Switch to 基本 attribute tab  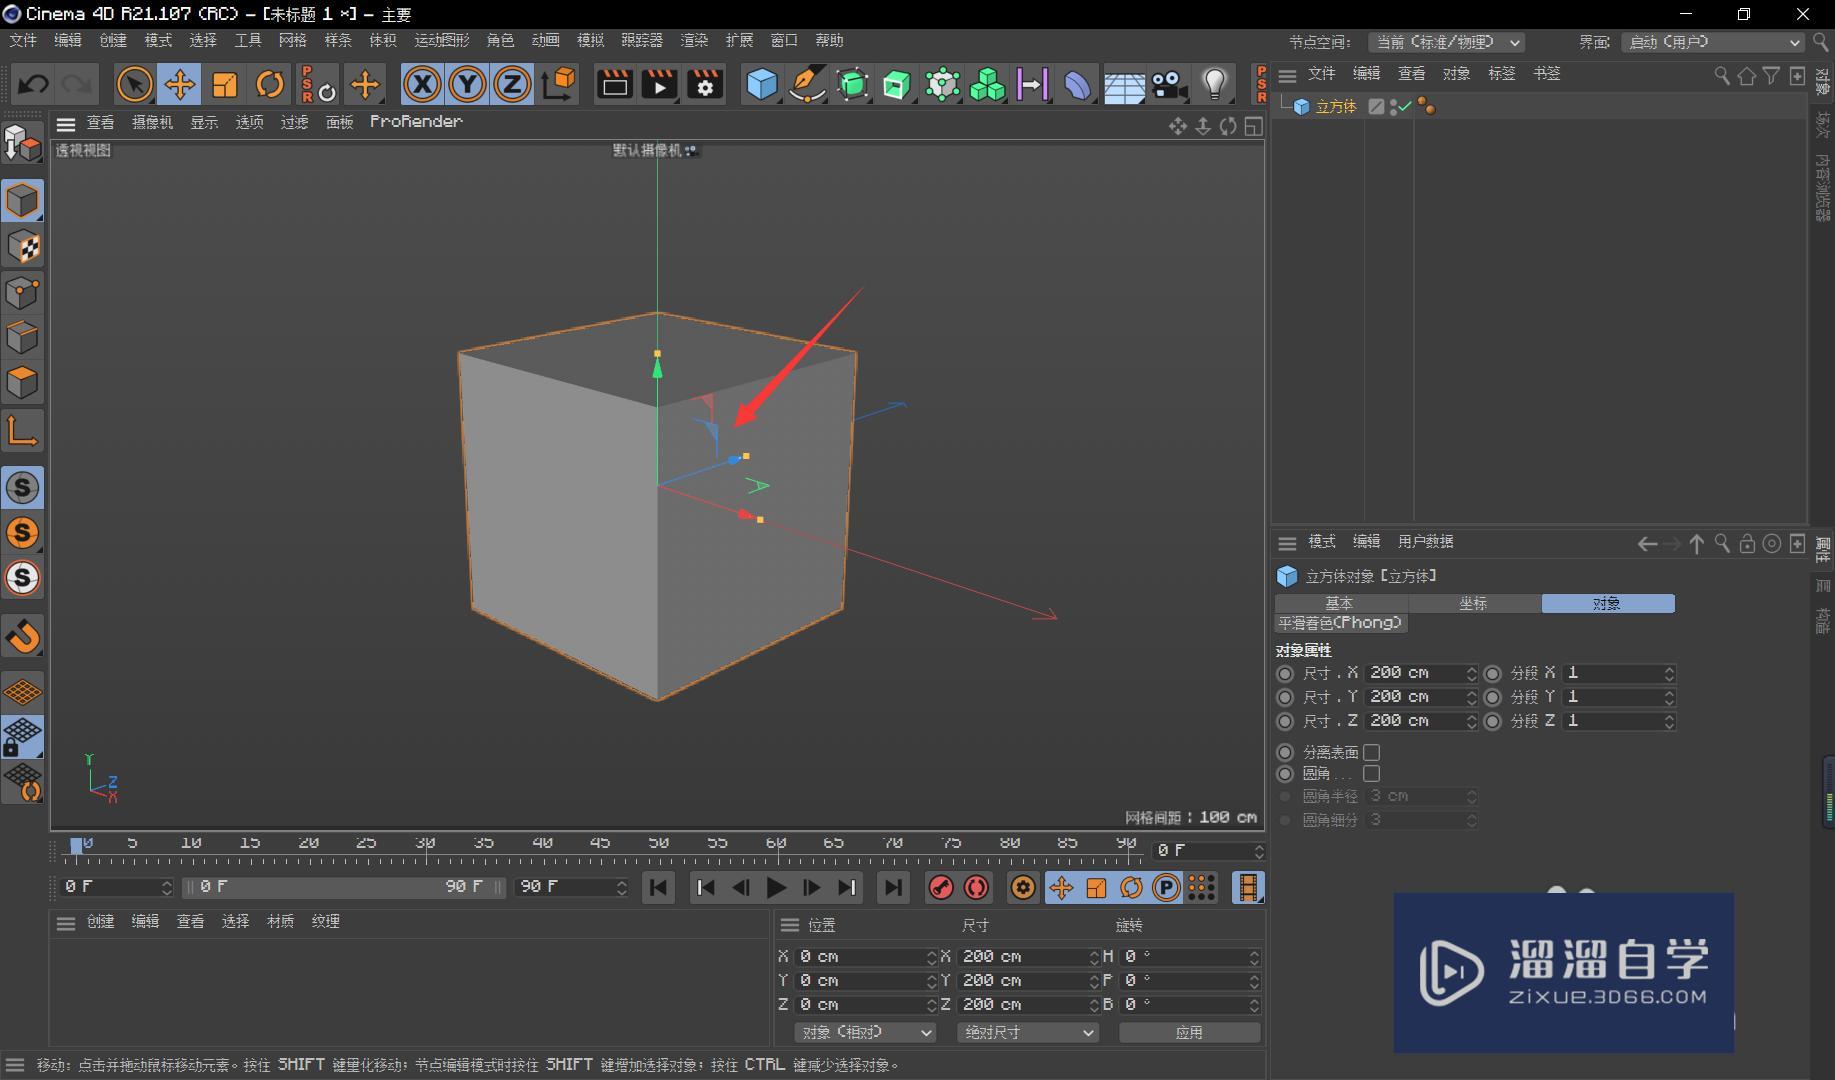(x=1340, y=603)
